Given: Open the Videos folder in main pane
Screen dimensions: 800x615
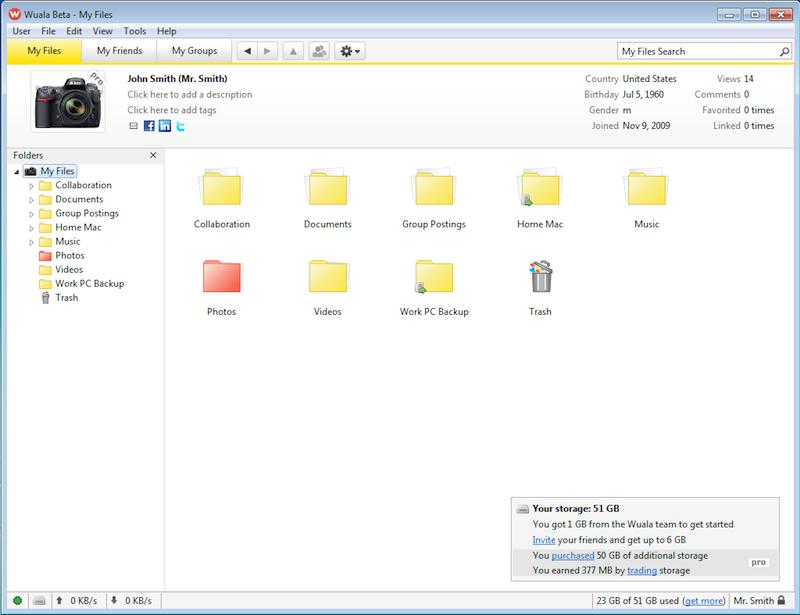Looking at the screenshot, I should pos(328,276).
